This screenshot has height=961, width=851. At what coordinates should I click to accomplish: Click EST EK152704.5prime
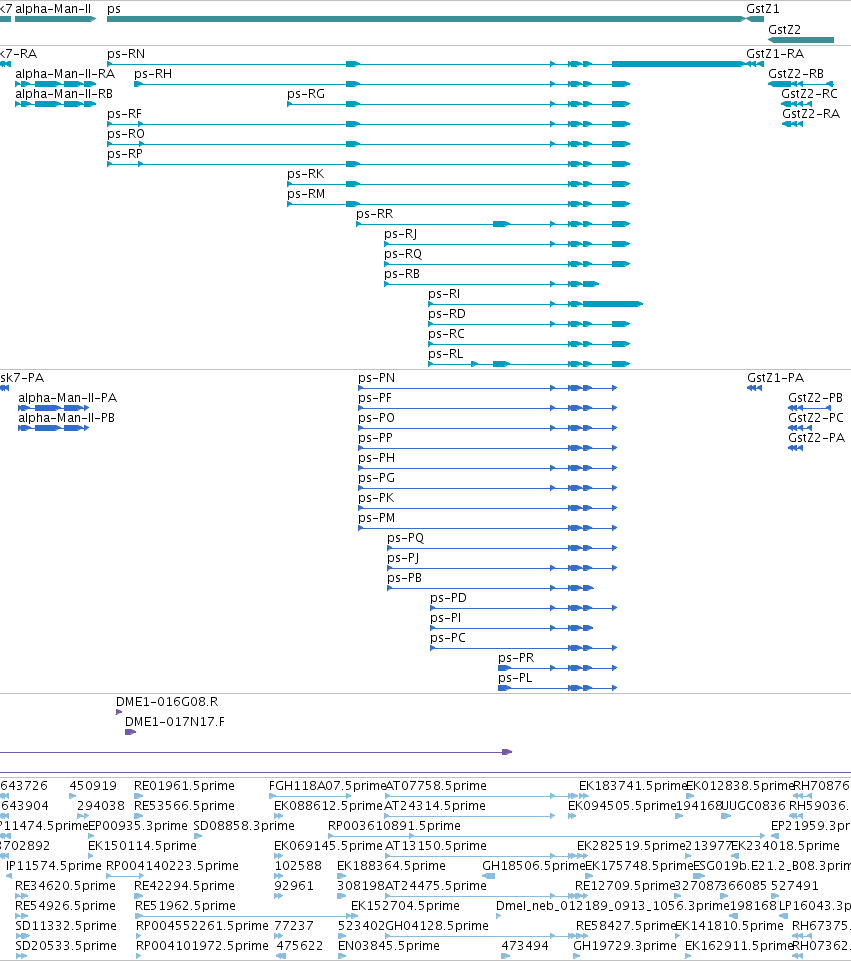(406, 906)
